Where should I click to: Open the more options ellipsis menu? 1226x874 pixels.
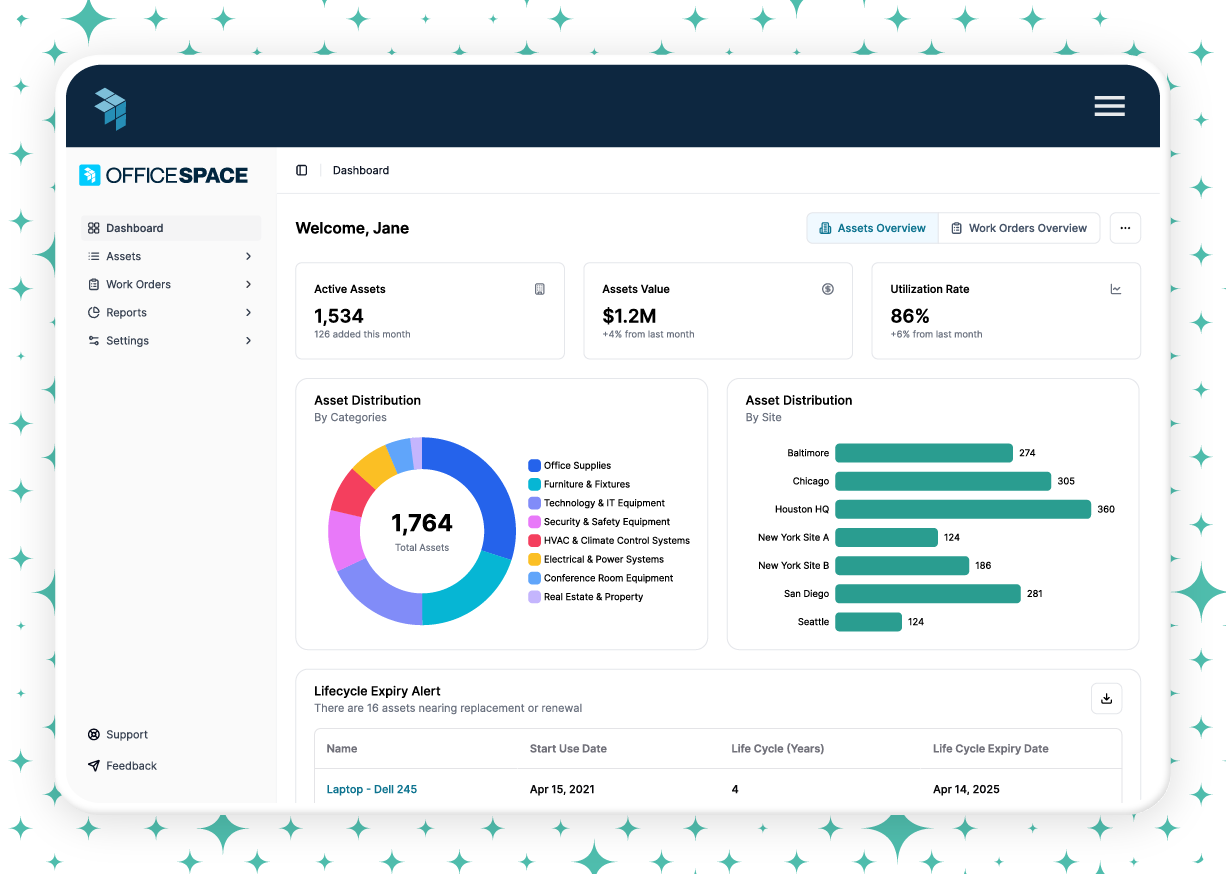coord(1125,228)
